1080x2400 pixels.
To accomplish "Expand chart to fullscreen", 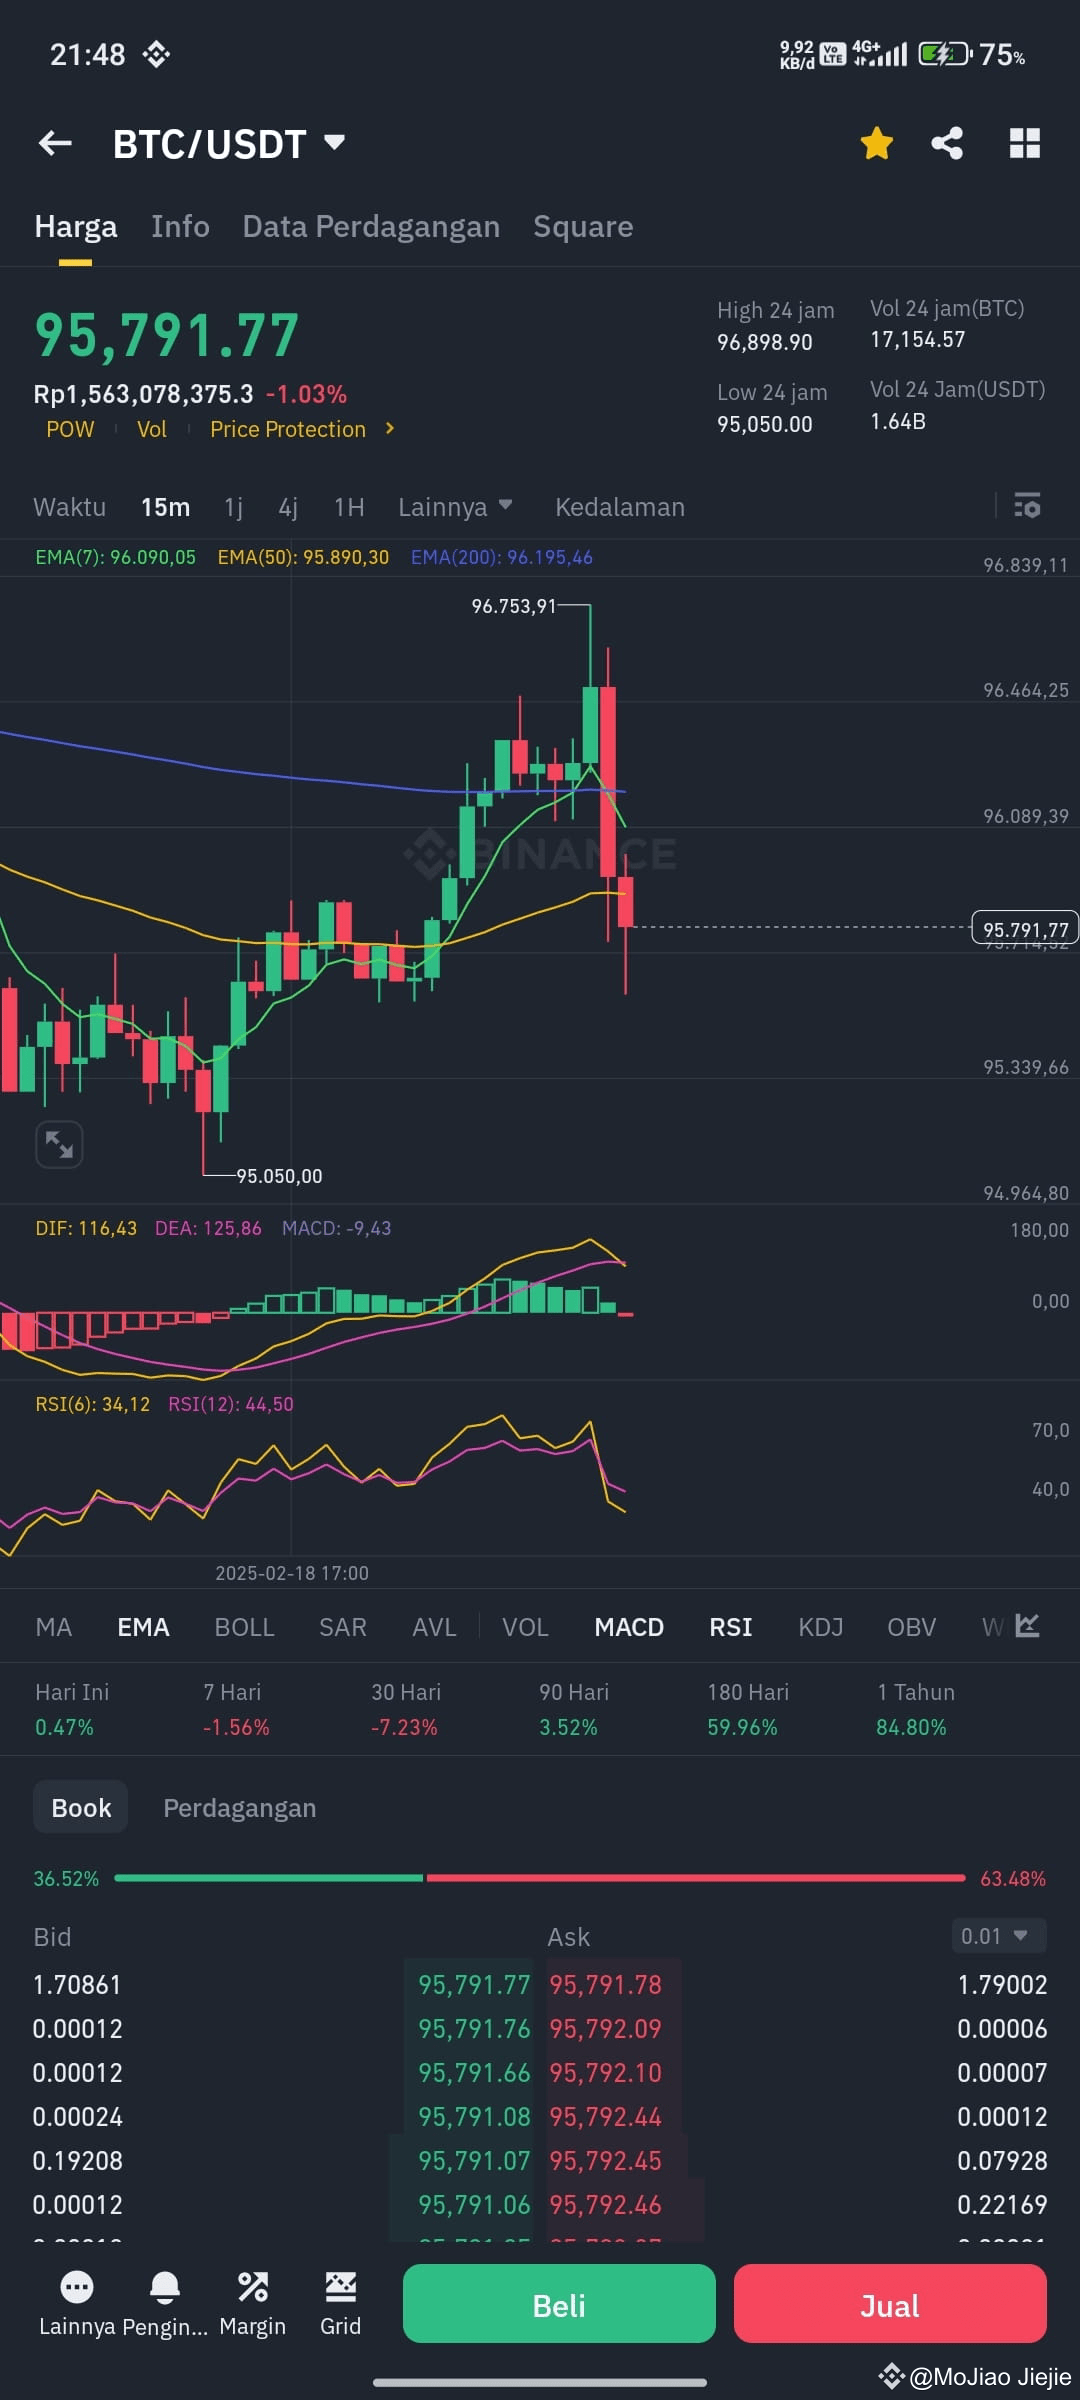I will (59, 1144).
